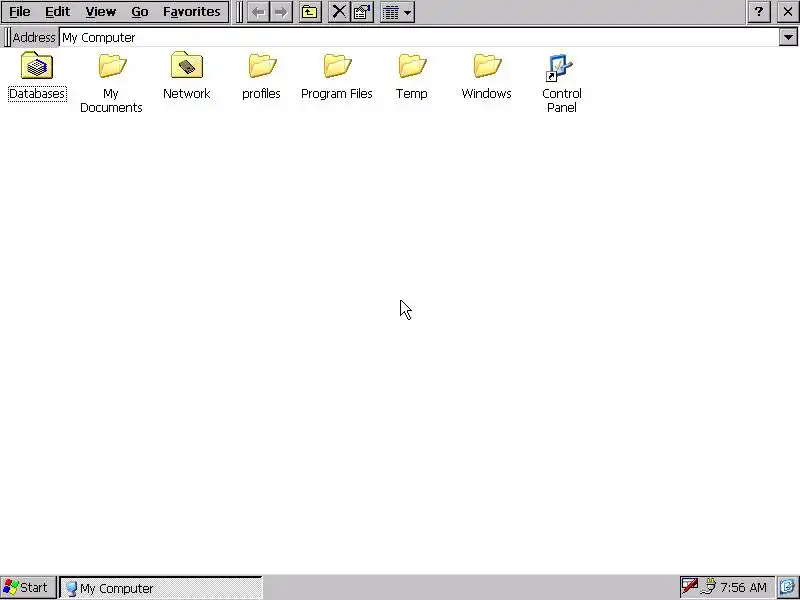Open the Go menu
The width and height of the screenshot is (800, 600).
tap(140, 11)
